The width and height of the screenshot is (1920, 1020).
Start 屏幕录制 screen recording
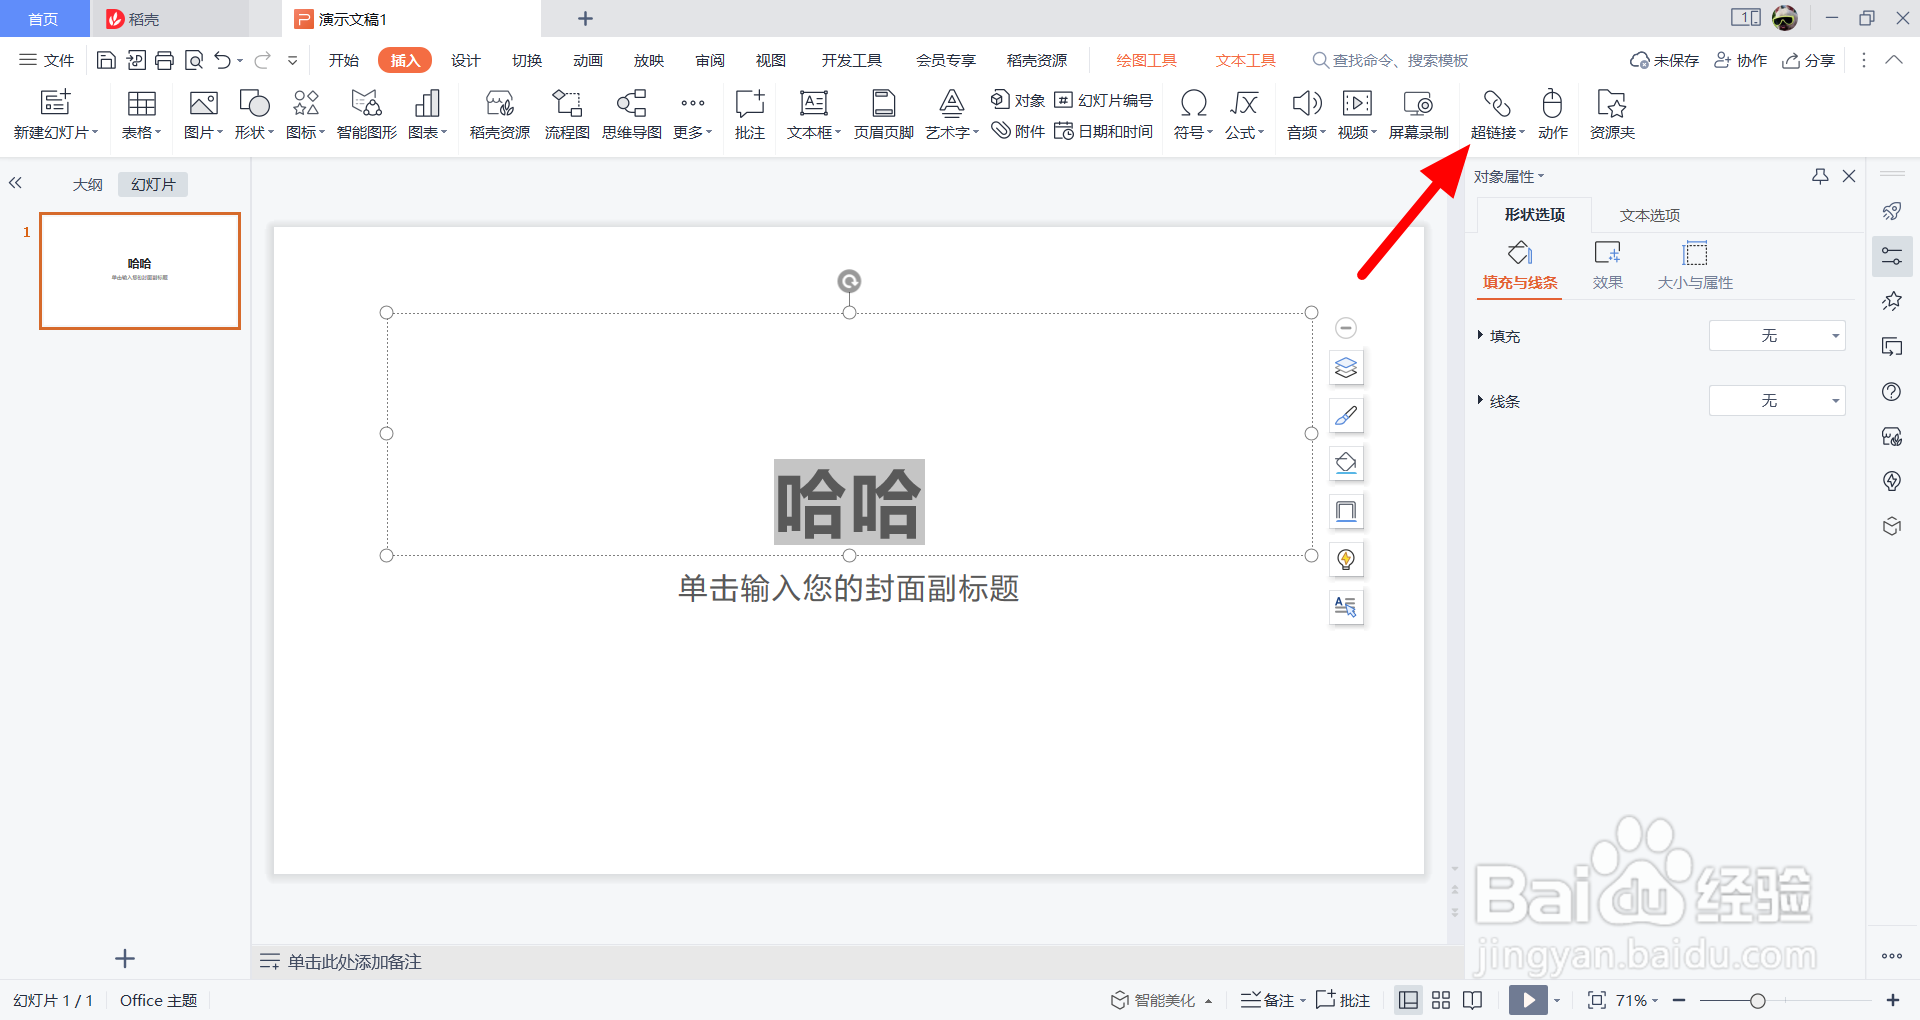pyautogui.click(x=1418, y=113)
